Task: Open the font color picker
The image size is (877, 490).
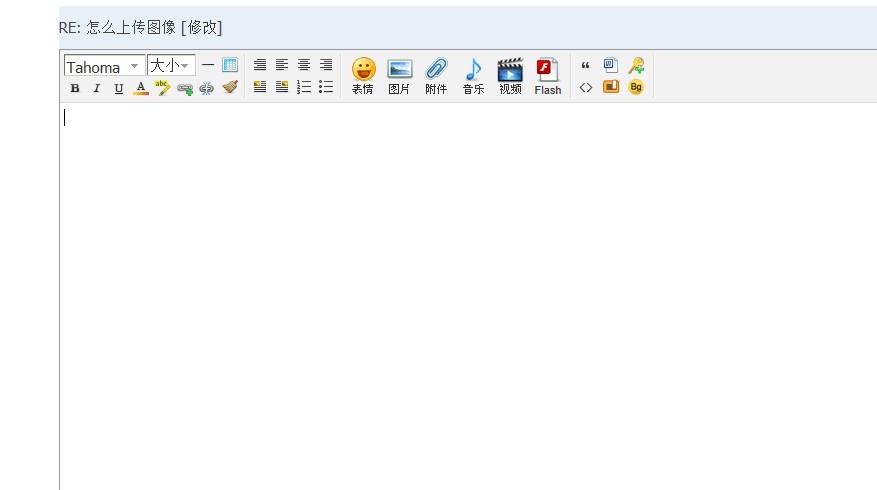Action: (x=141, y=88)
